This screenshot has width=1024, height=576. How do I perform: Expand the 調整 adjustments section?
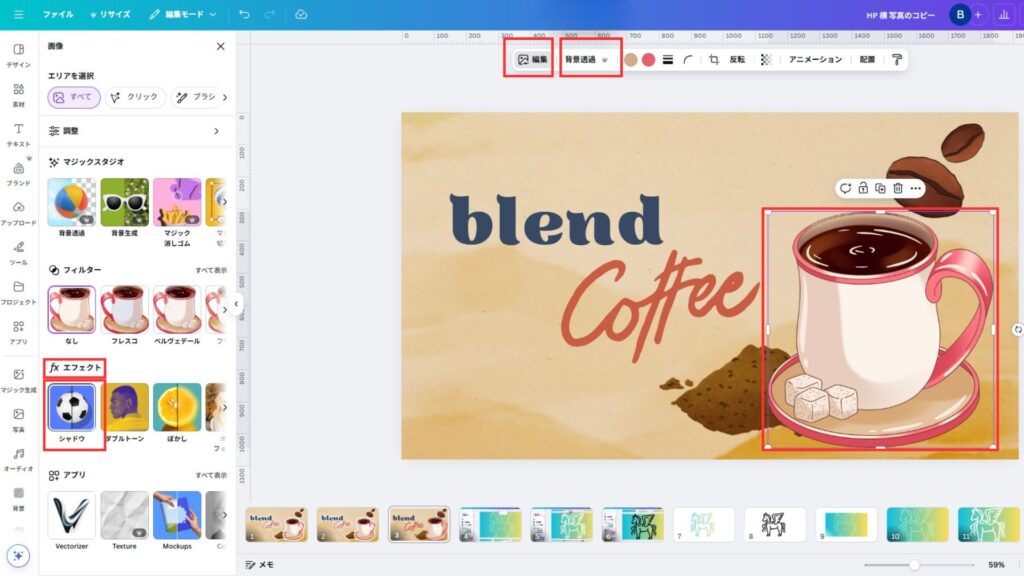tap(216, 131)
